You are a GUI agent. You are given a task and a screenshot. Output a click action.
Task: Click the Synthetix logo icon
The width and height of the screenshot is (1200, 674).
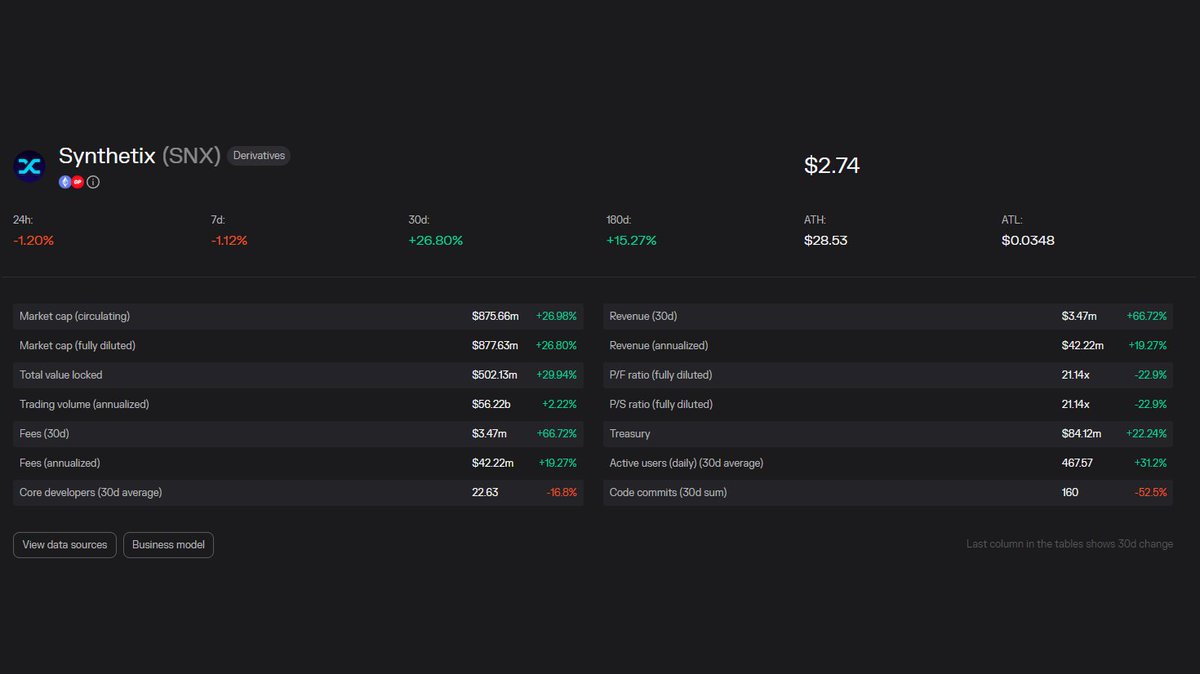coord(29,166)
